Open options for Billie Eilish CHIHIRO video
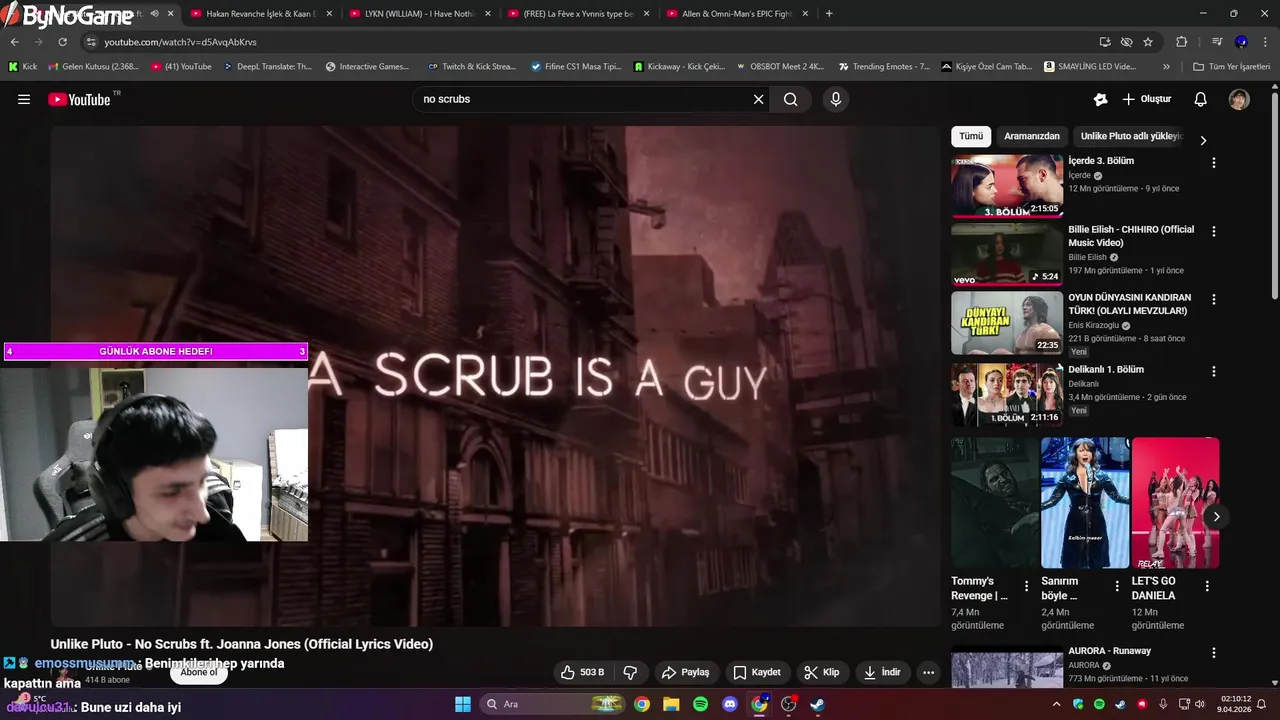 pos(1214,231)
